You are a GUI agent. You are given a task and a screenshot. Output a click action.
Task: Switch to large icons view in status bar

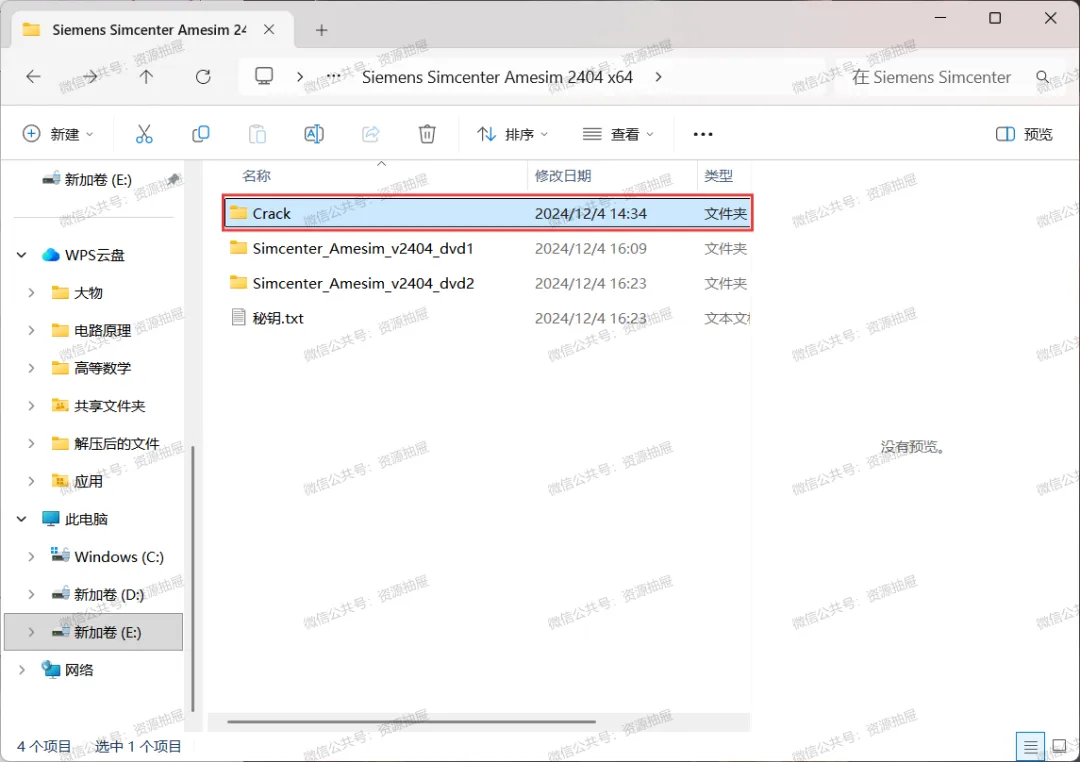pyautogui.click(x=1059, y=746)
